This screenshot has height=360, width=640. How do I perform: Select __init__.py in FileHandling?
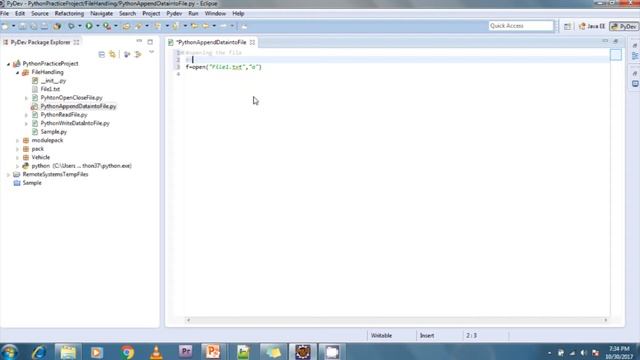coord(53,81)
